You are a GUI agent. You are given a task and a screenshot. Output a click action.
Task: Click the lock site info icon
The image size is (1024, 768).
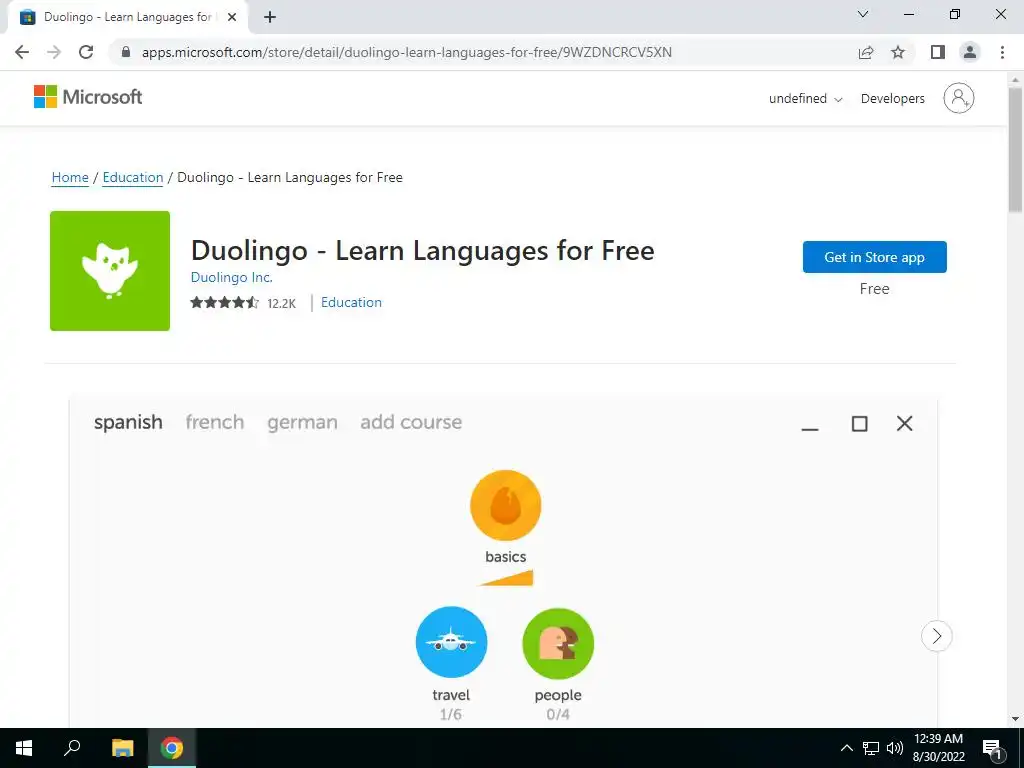click(x=126, y=52)
